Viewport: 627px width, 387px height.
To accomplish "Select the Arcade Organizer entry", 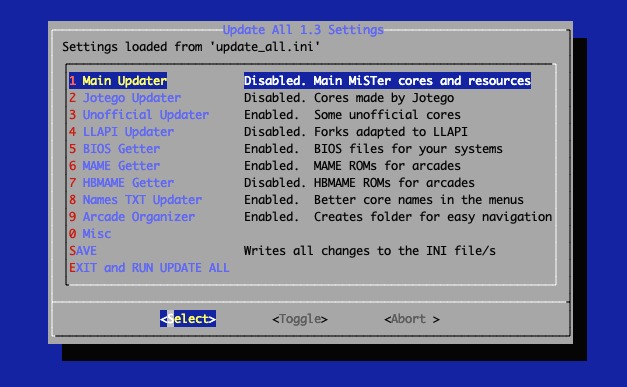I will click(132, 217).
